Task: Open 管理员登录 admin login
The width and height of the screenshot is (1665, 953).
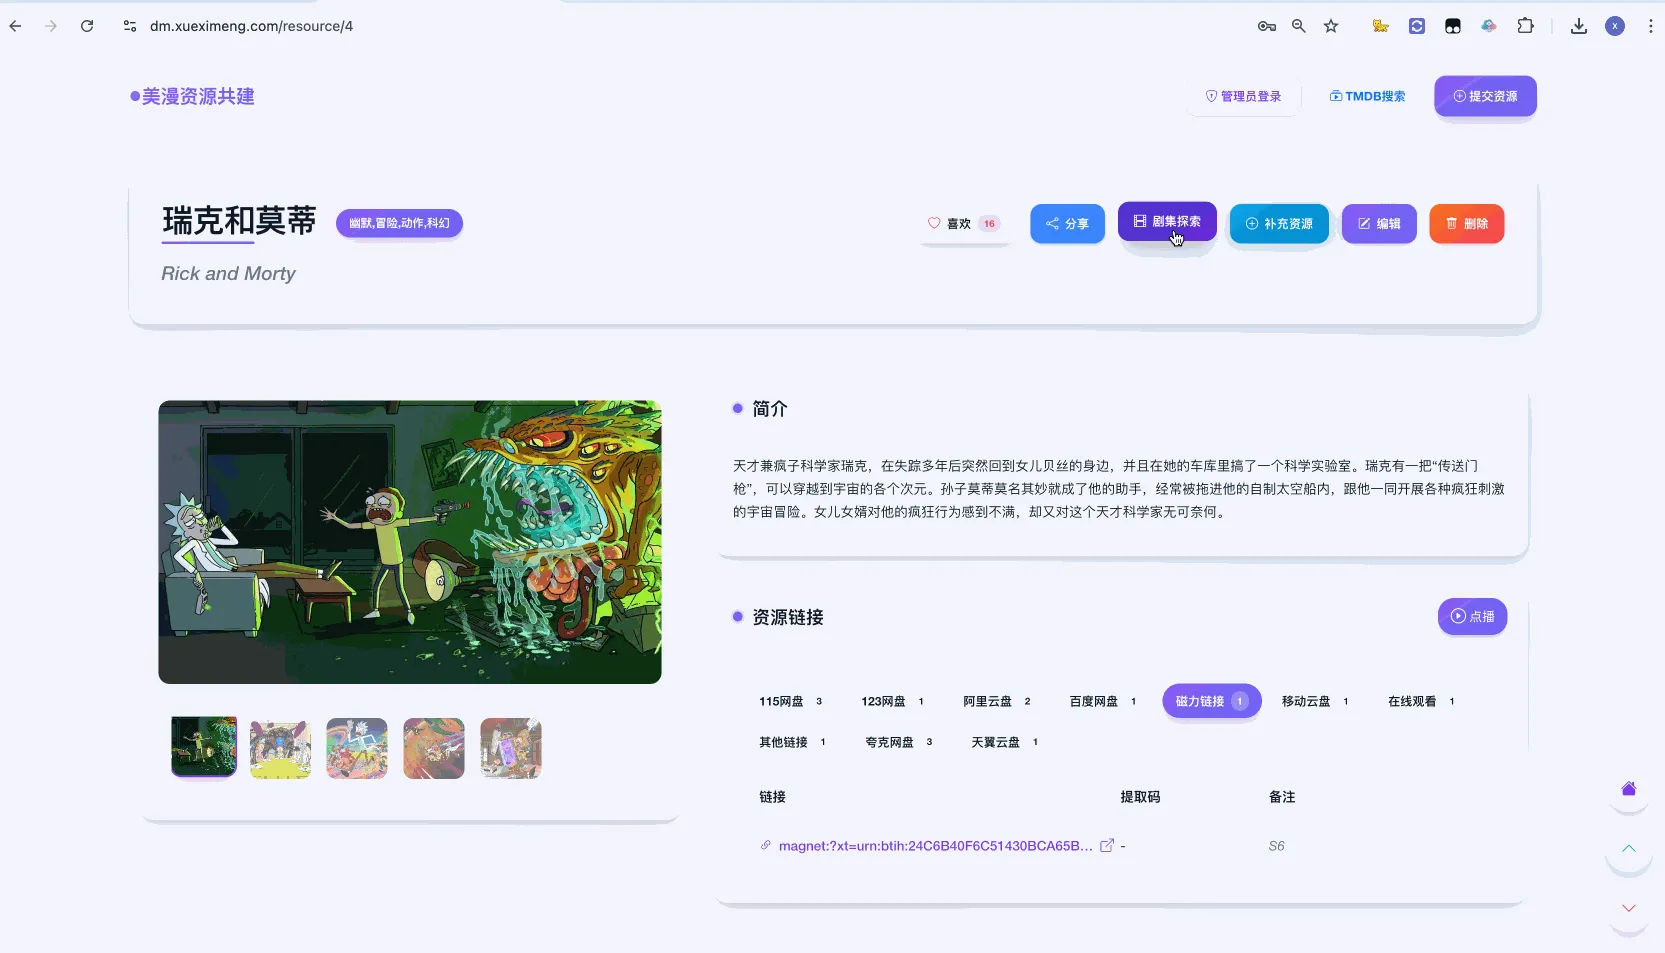Action: pyautogui.click(x=1243, y=96)
